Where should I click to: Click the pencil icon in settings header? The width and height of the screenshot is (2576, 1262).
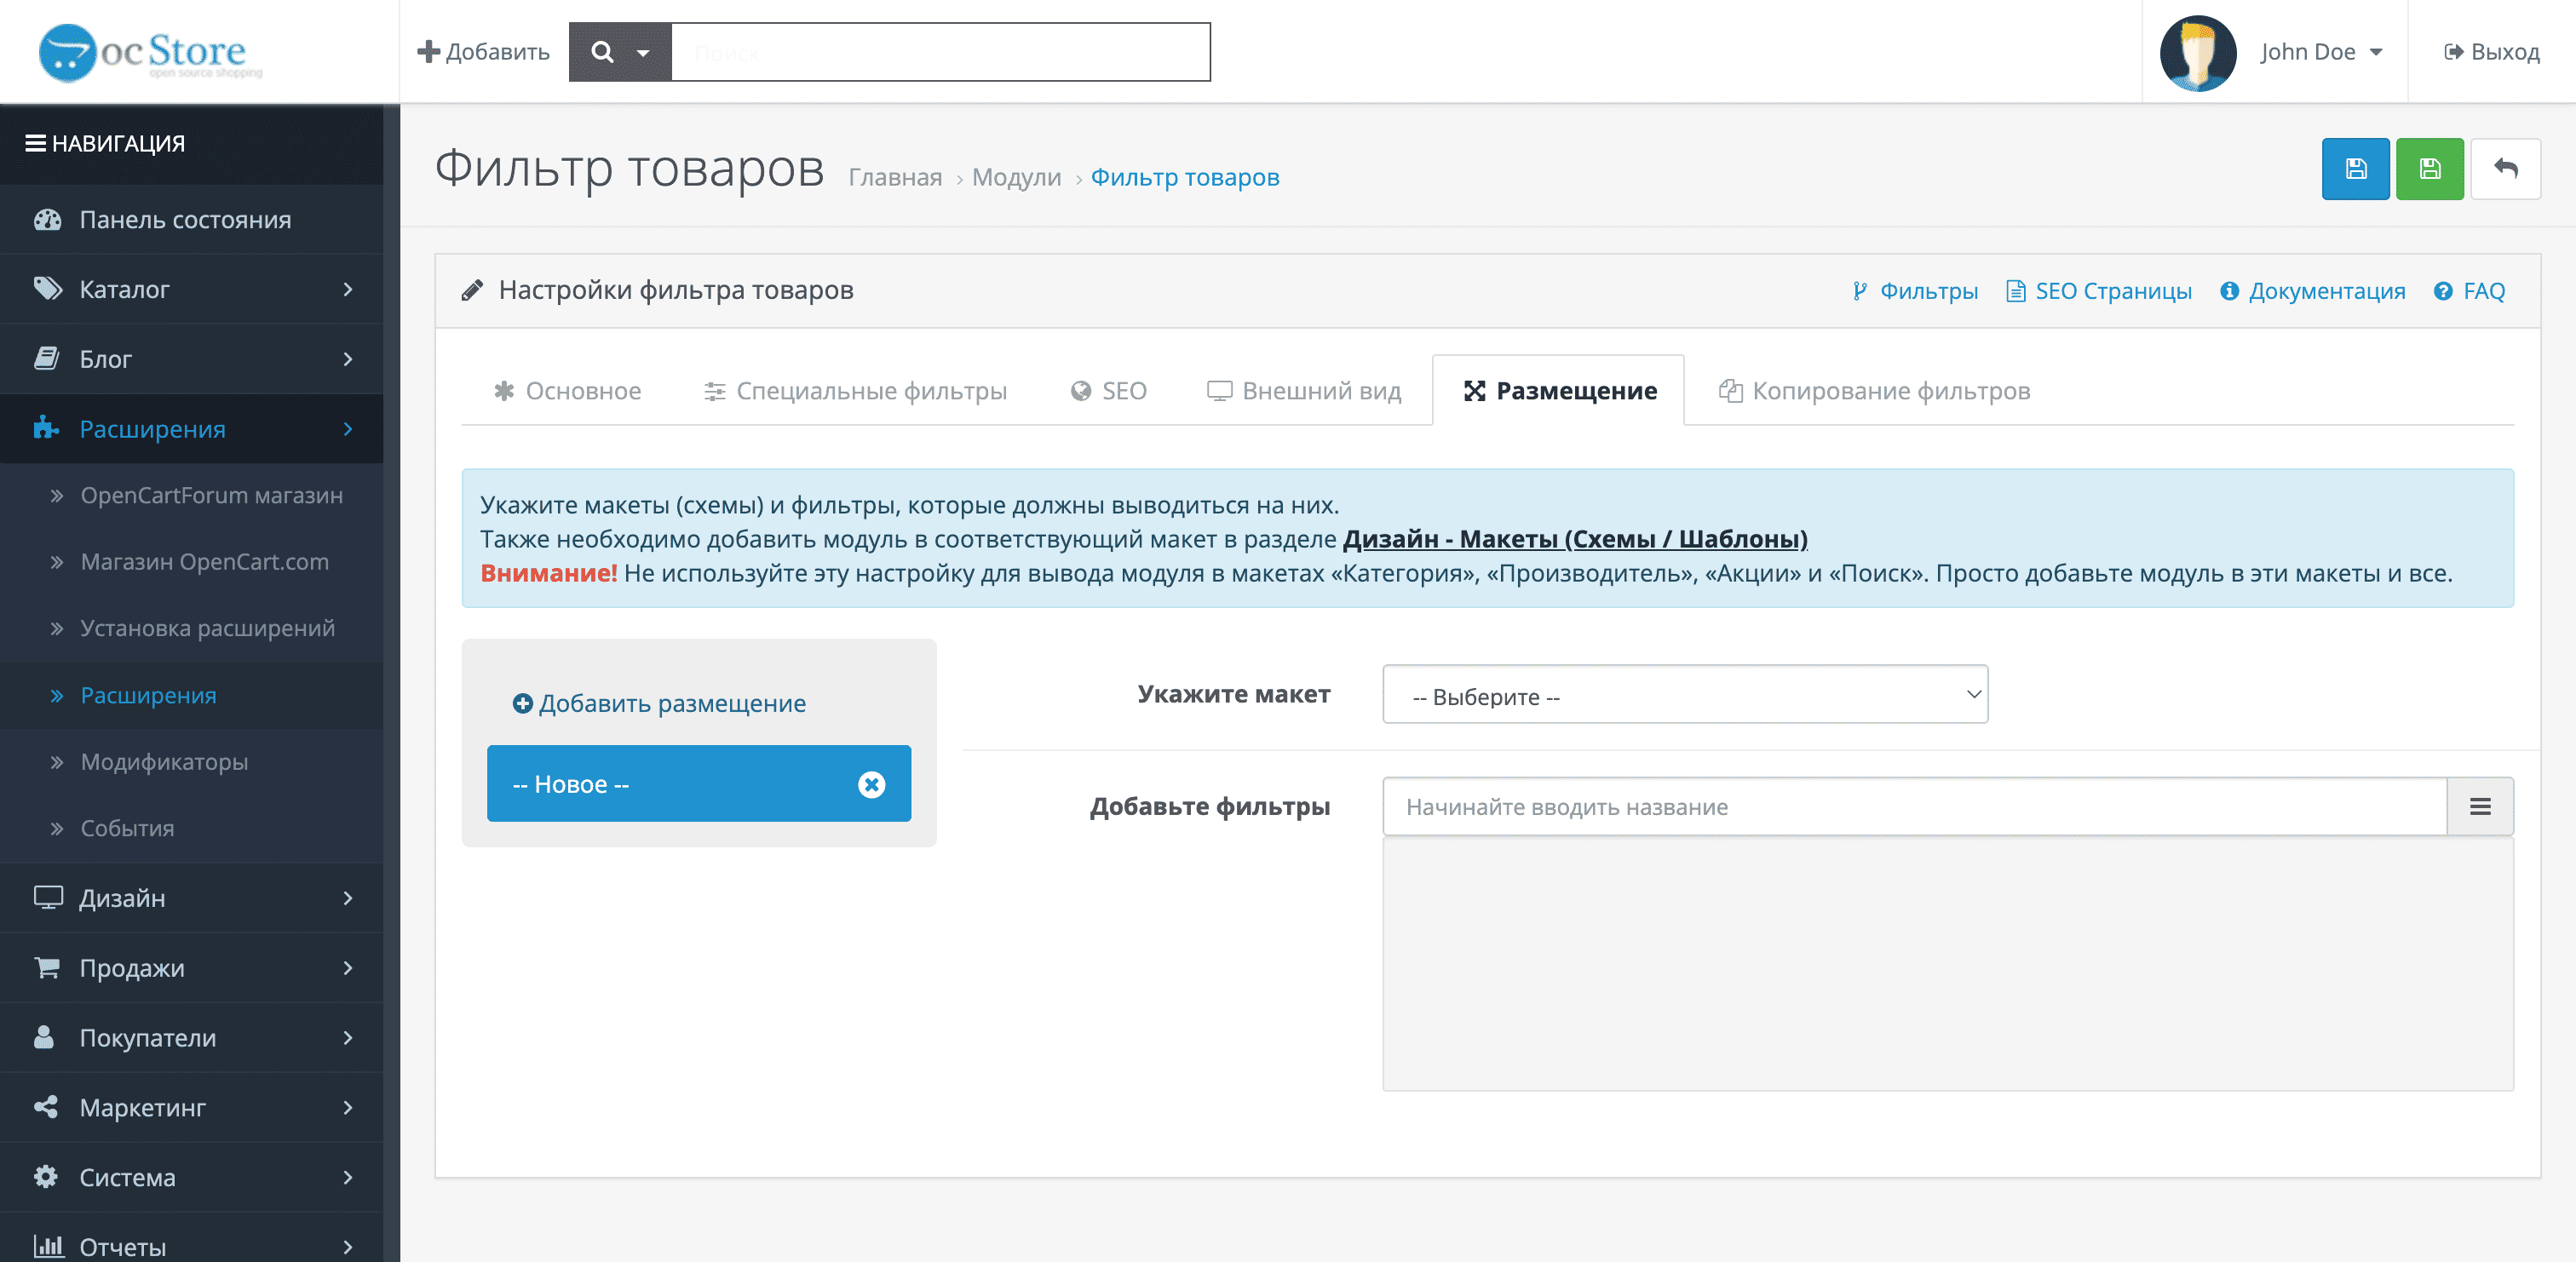click(x=472, y=291)
